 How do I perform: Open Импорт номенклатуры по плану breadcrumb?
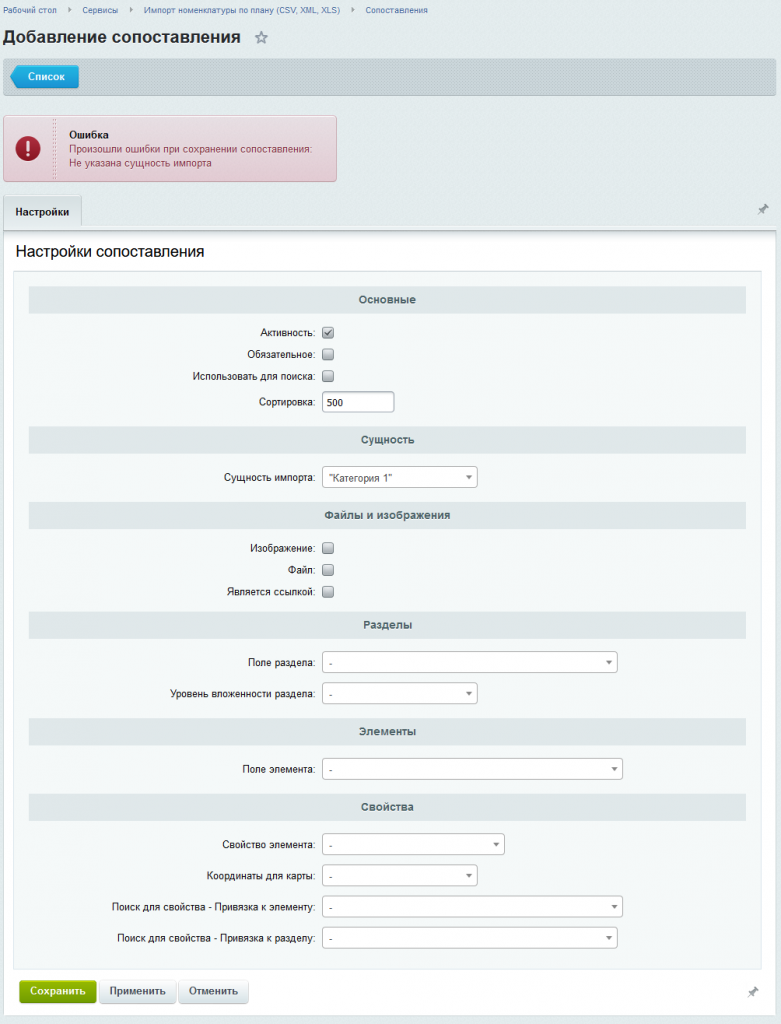[x=242, y=10]
